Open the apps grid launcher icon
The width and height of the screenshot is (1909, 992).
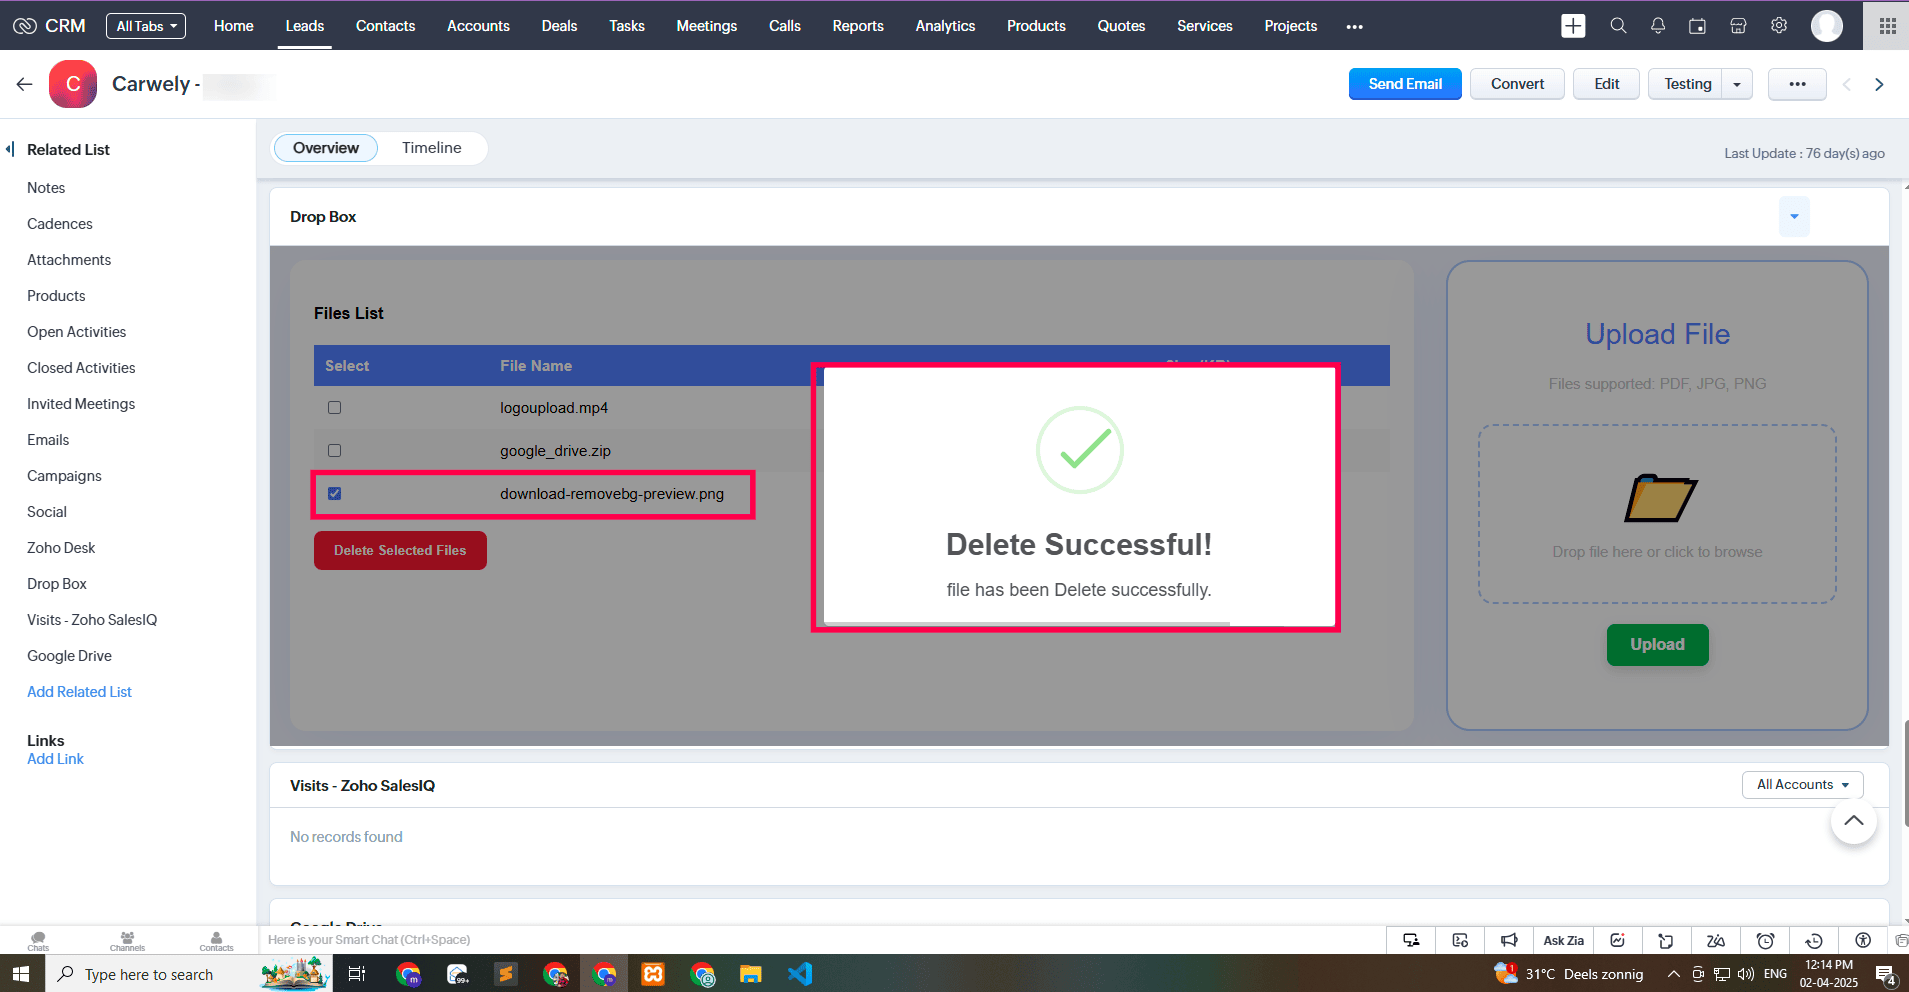(1887, 26)
